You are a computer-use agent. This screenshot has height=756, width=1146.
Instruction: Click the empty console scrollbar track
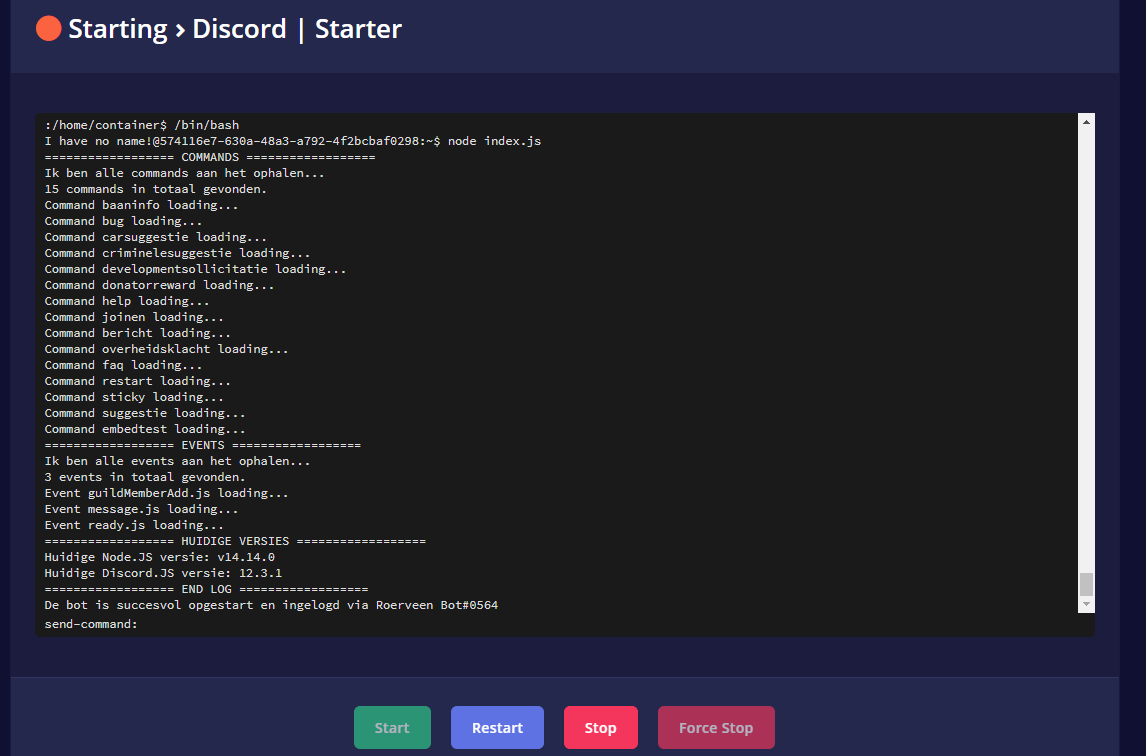tap(1086, 350)
